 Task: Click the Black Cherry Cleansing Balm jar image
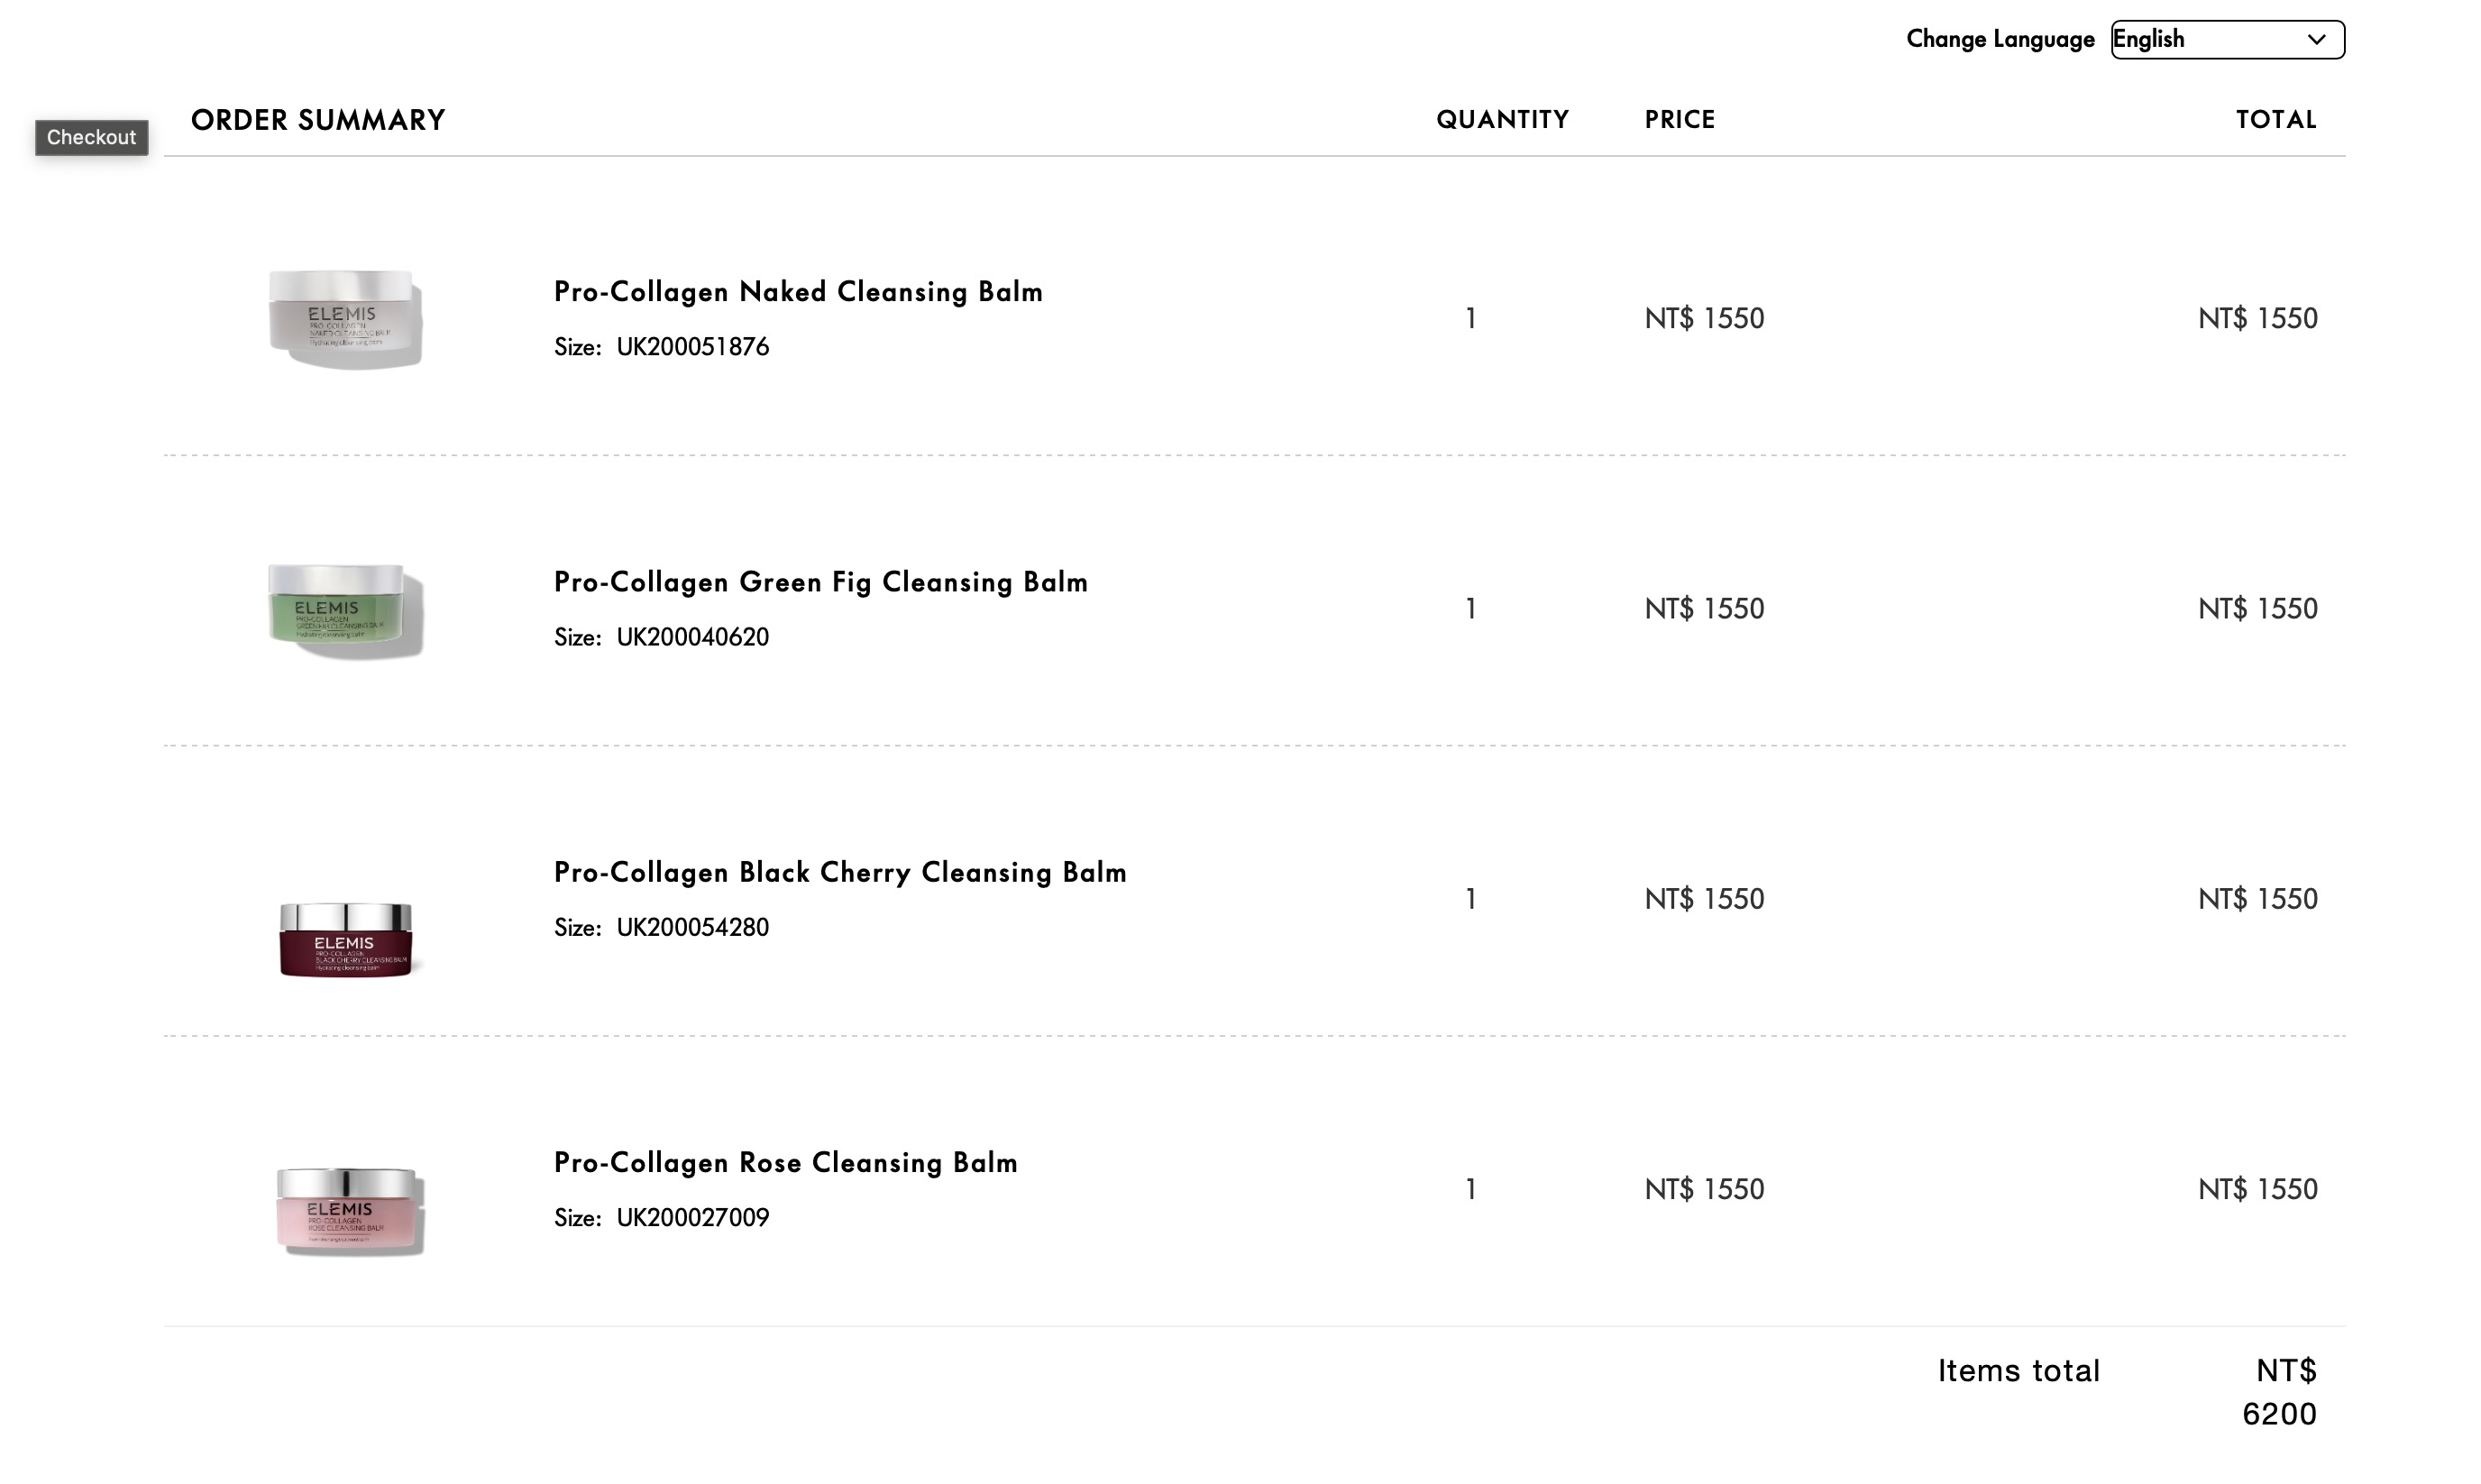(345, 939)
